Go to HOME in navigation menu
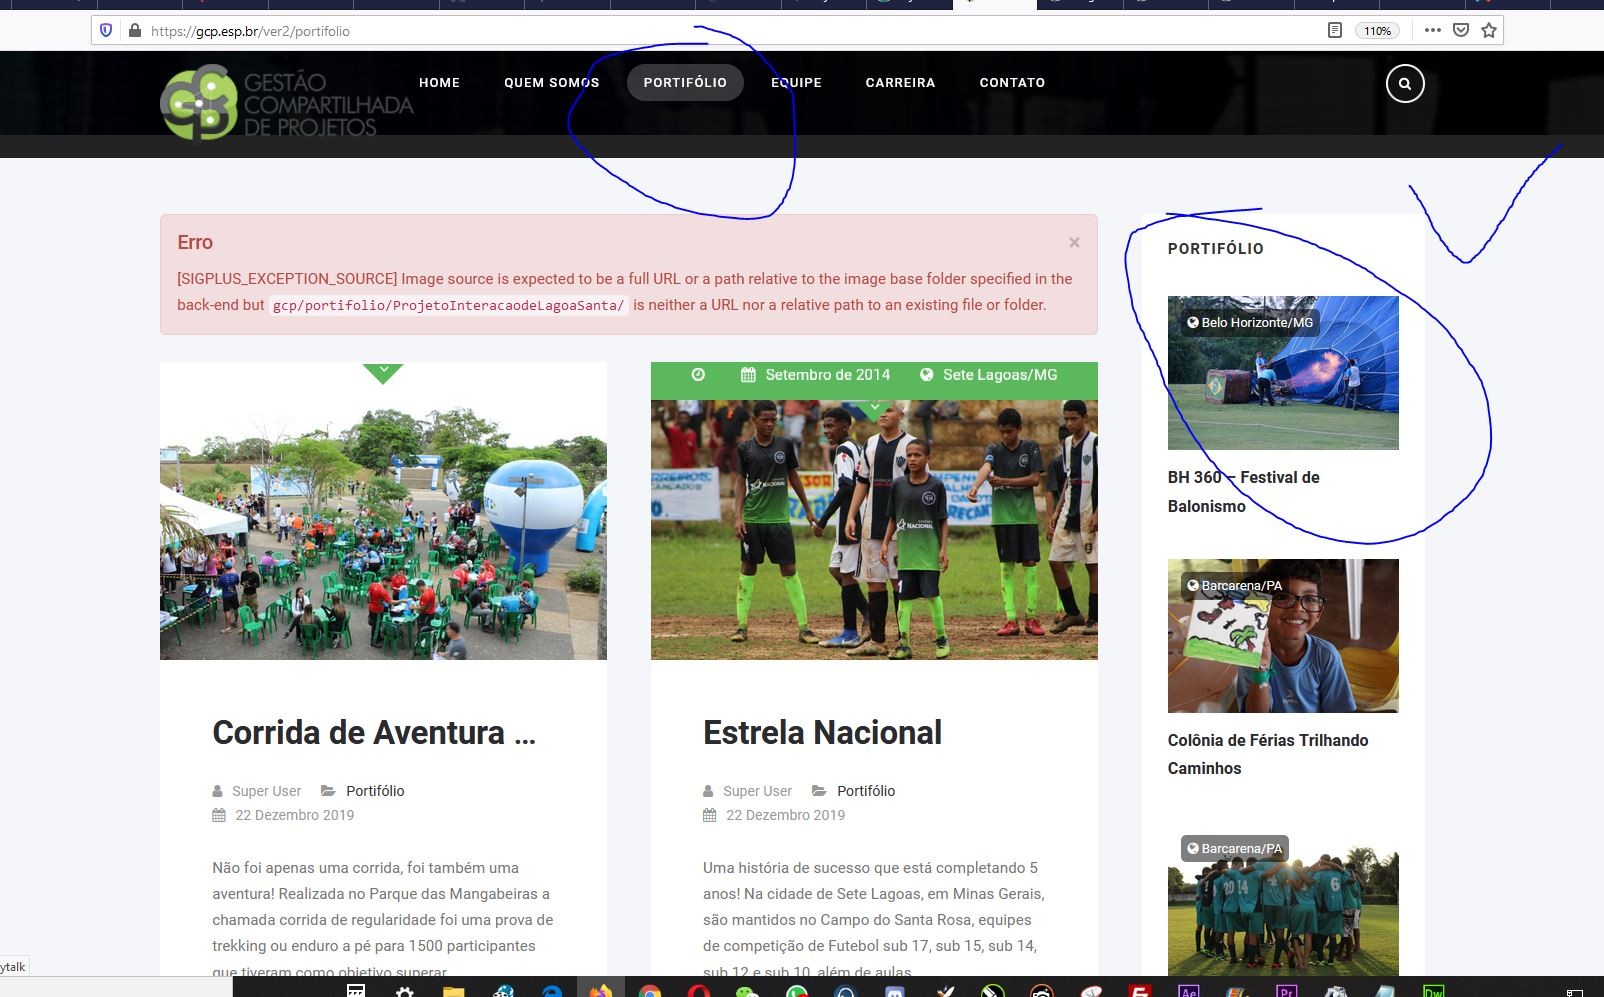This screenshot has height=997, width=1604. [440, 83]
